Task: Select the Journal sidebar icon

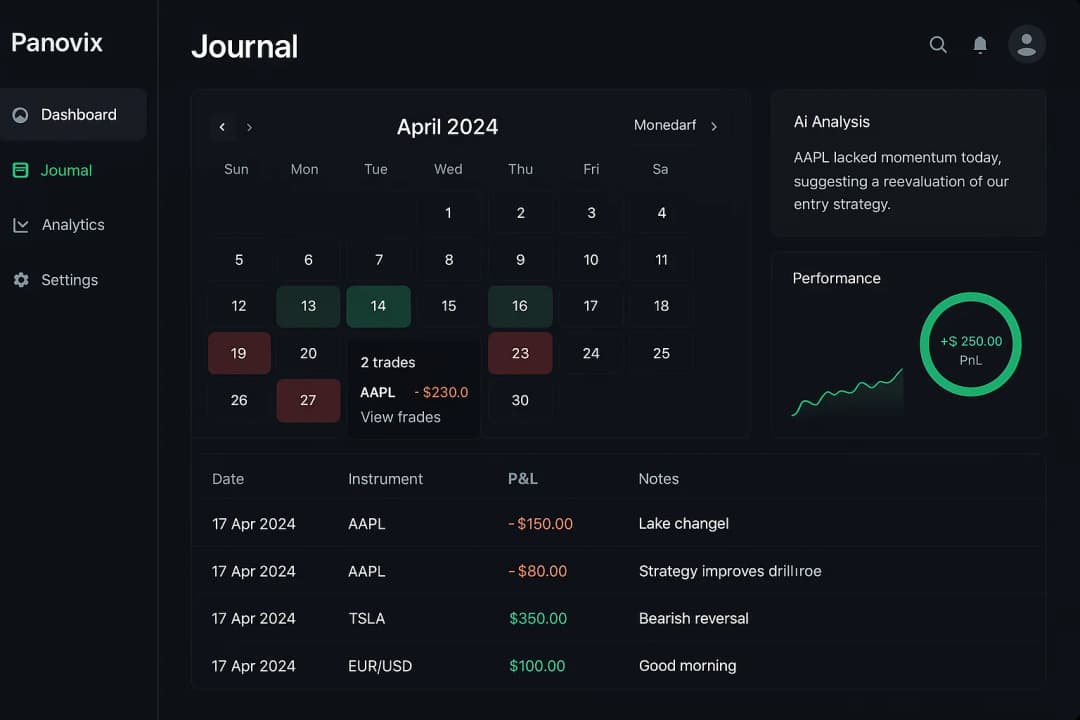Action: tap(21, 170)
